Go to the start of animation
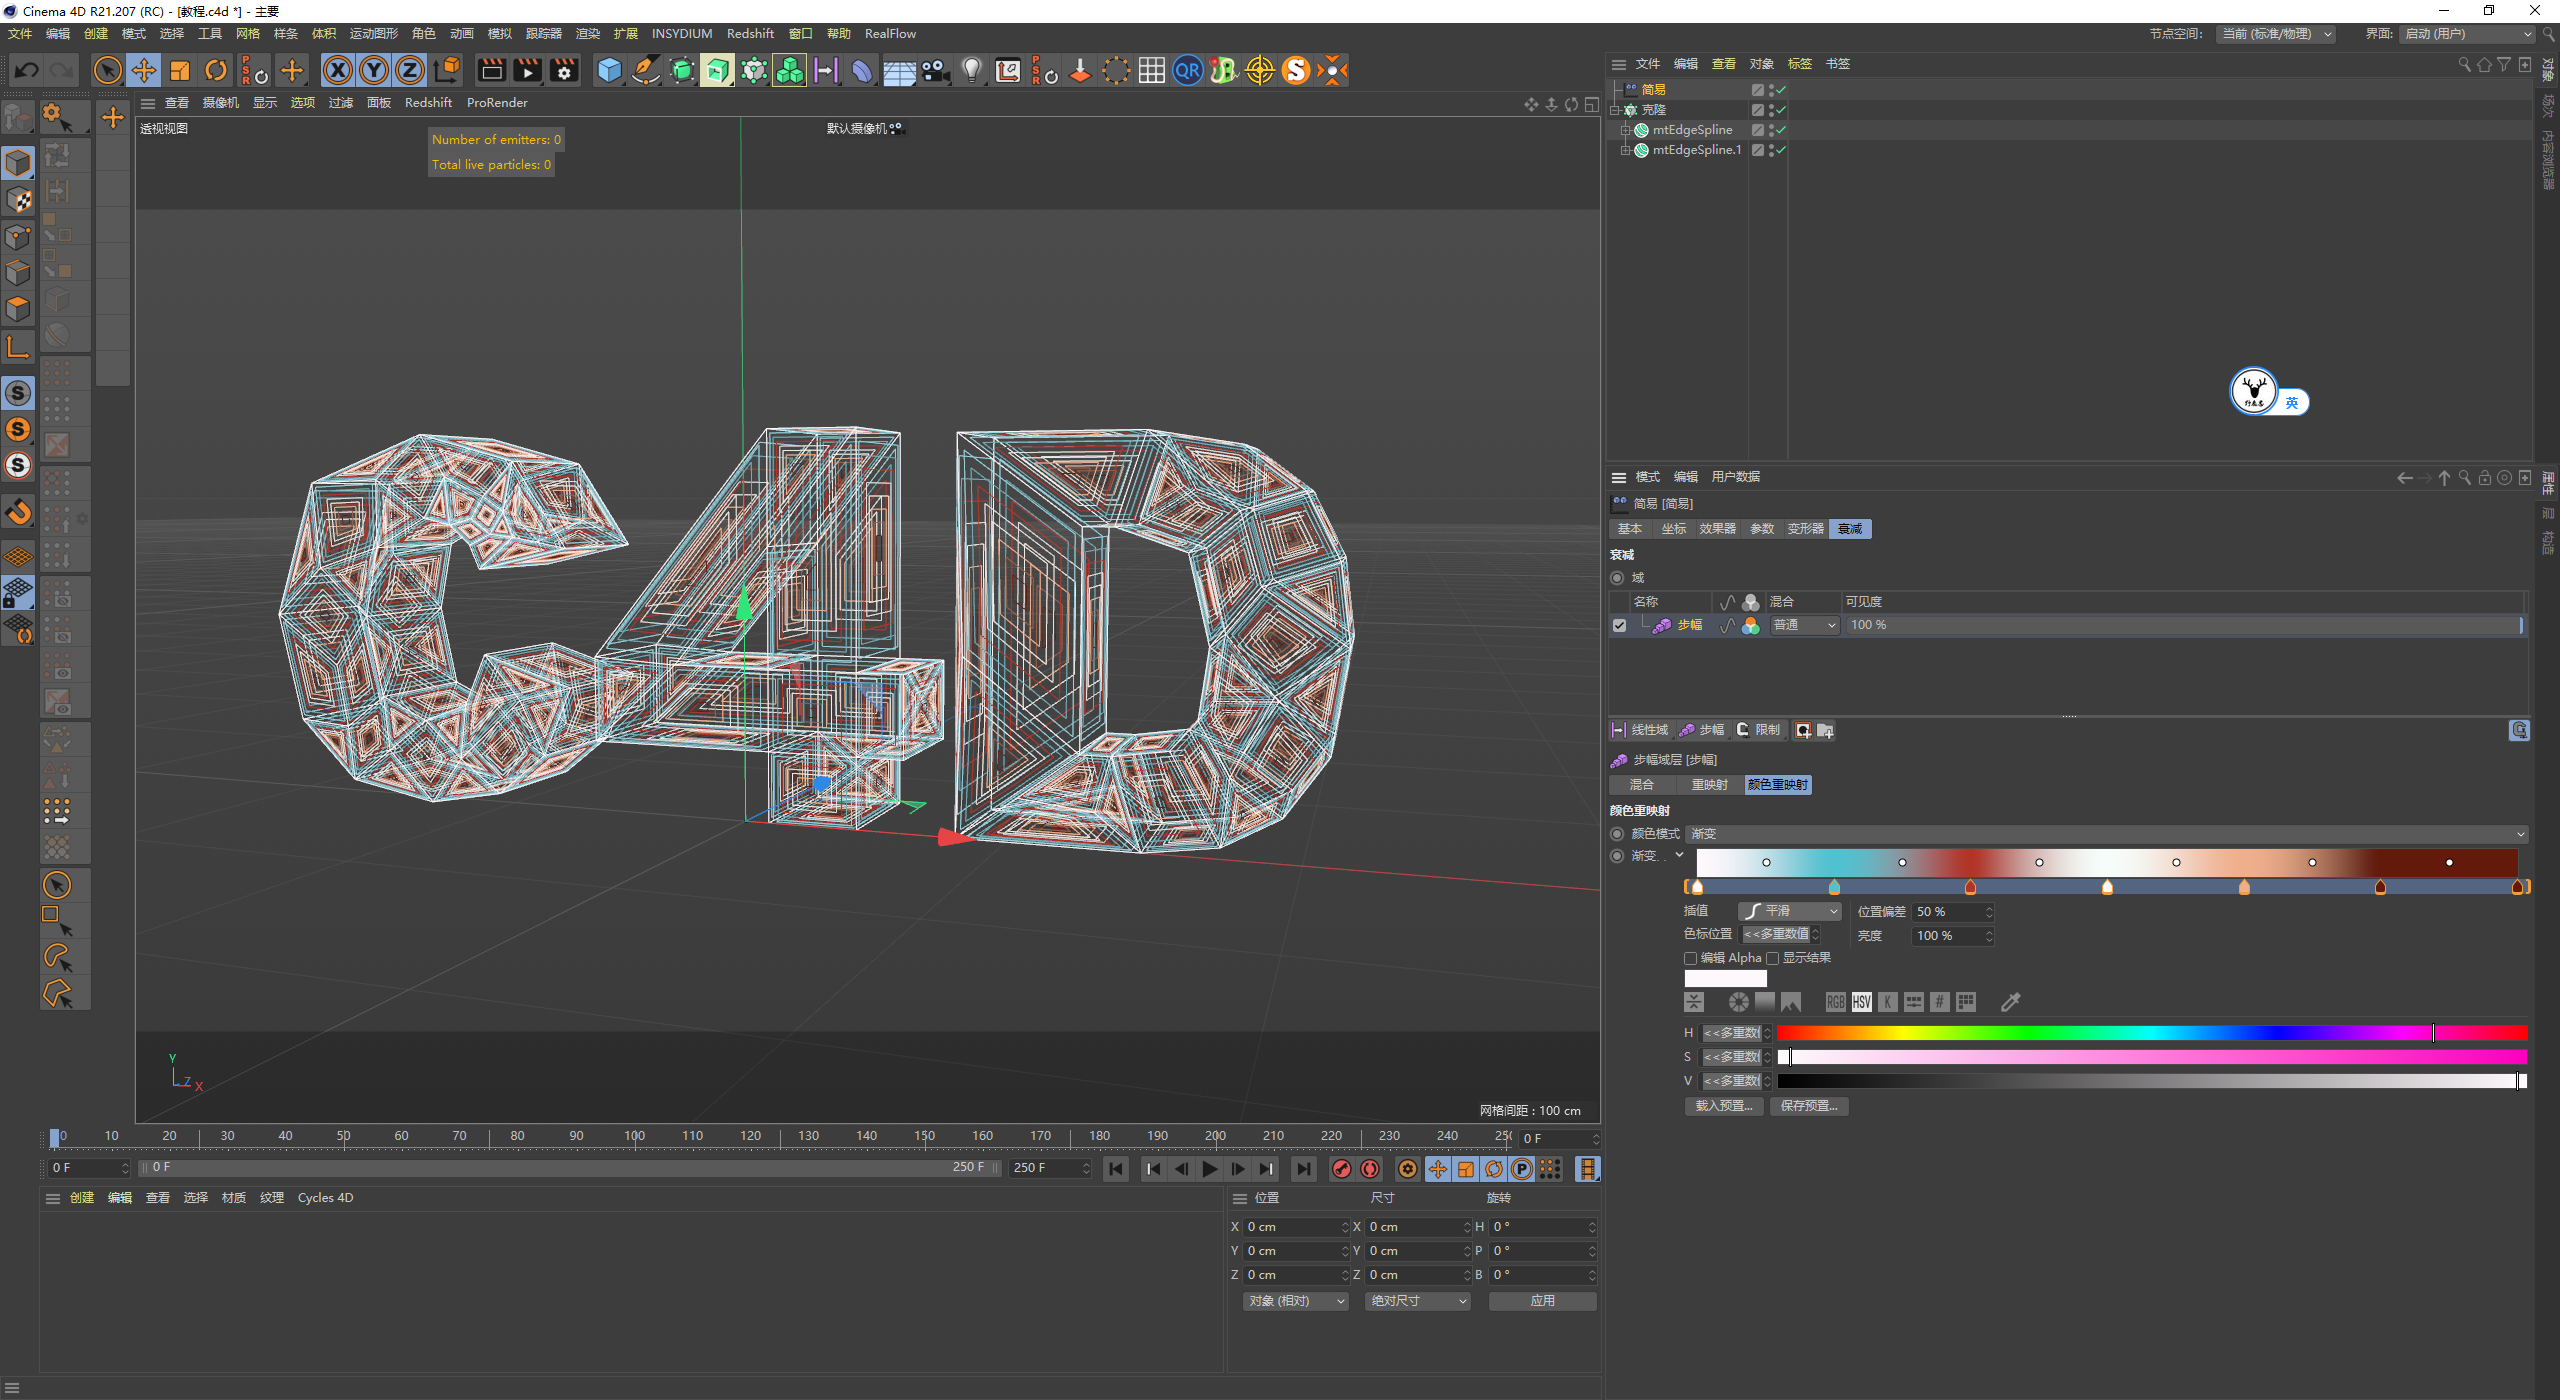 tap(1116, 1169)
